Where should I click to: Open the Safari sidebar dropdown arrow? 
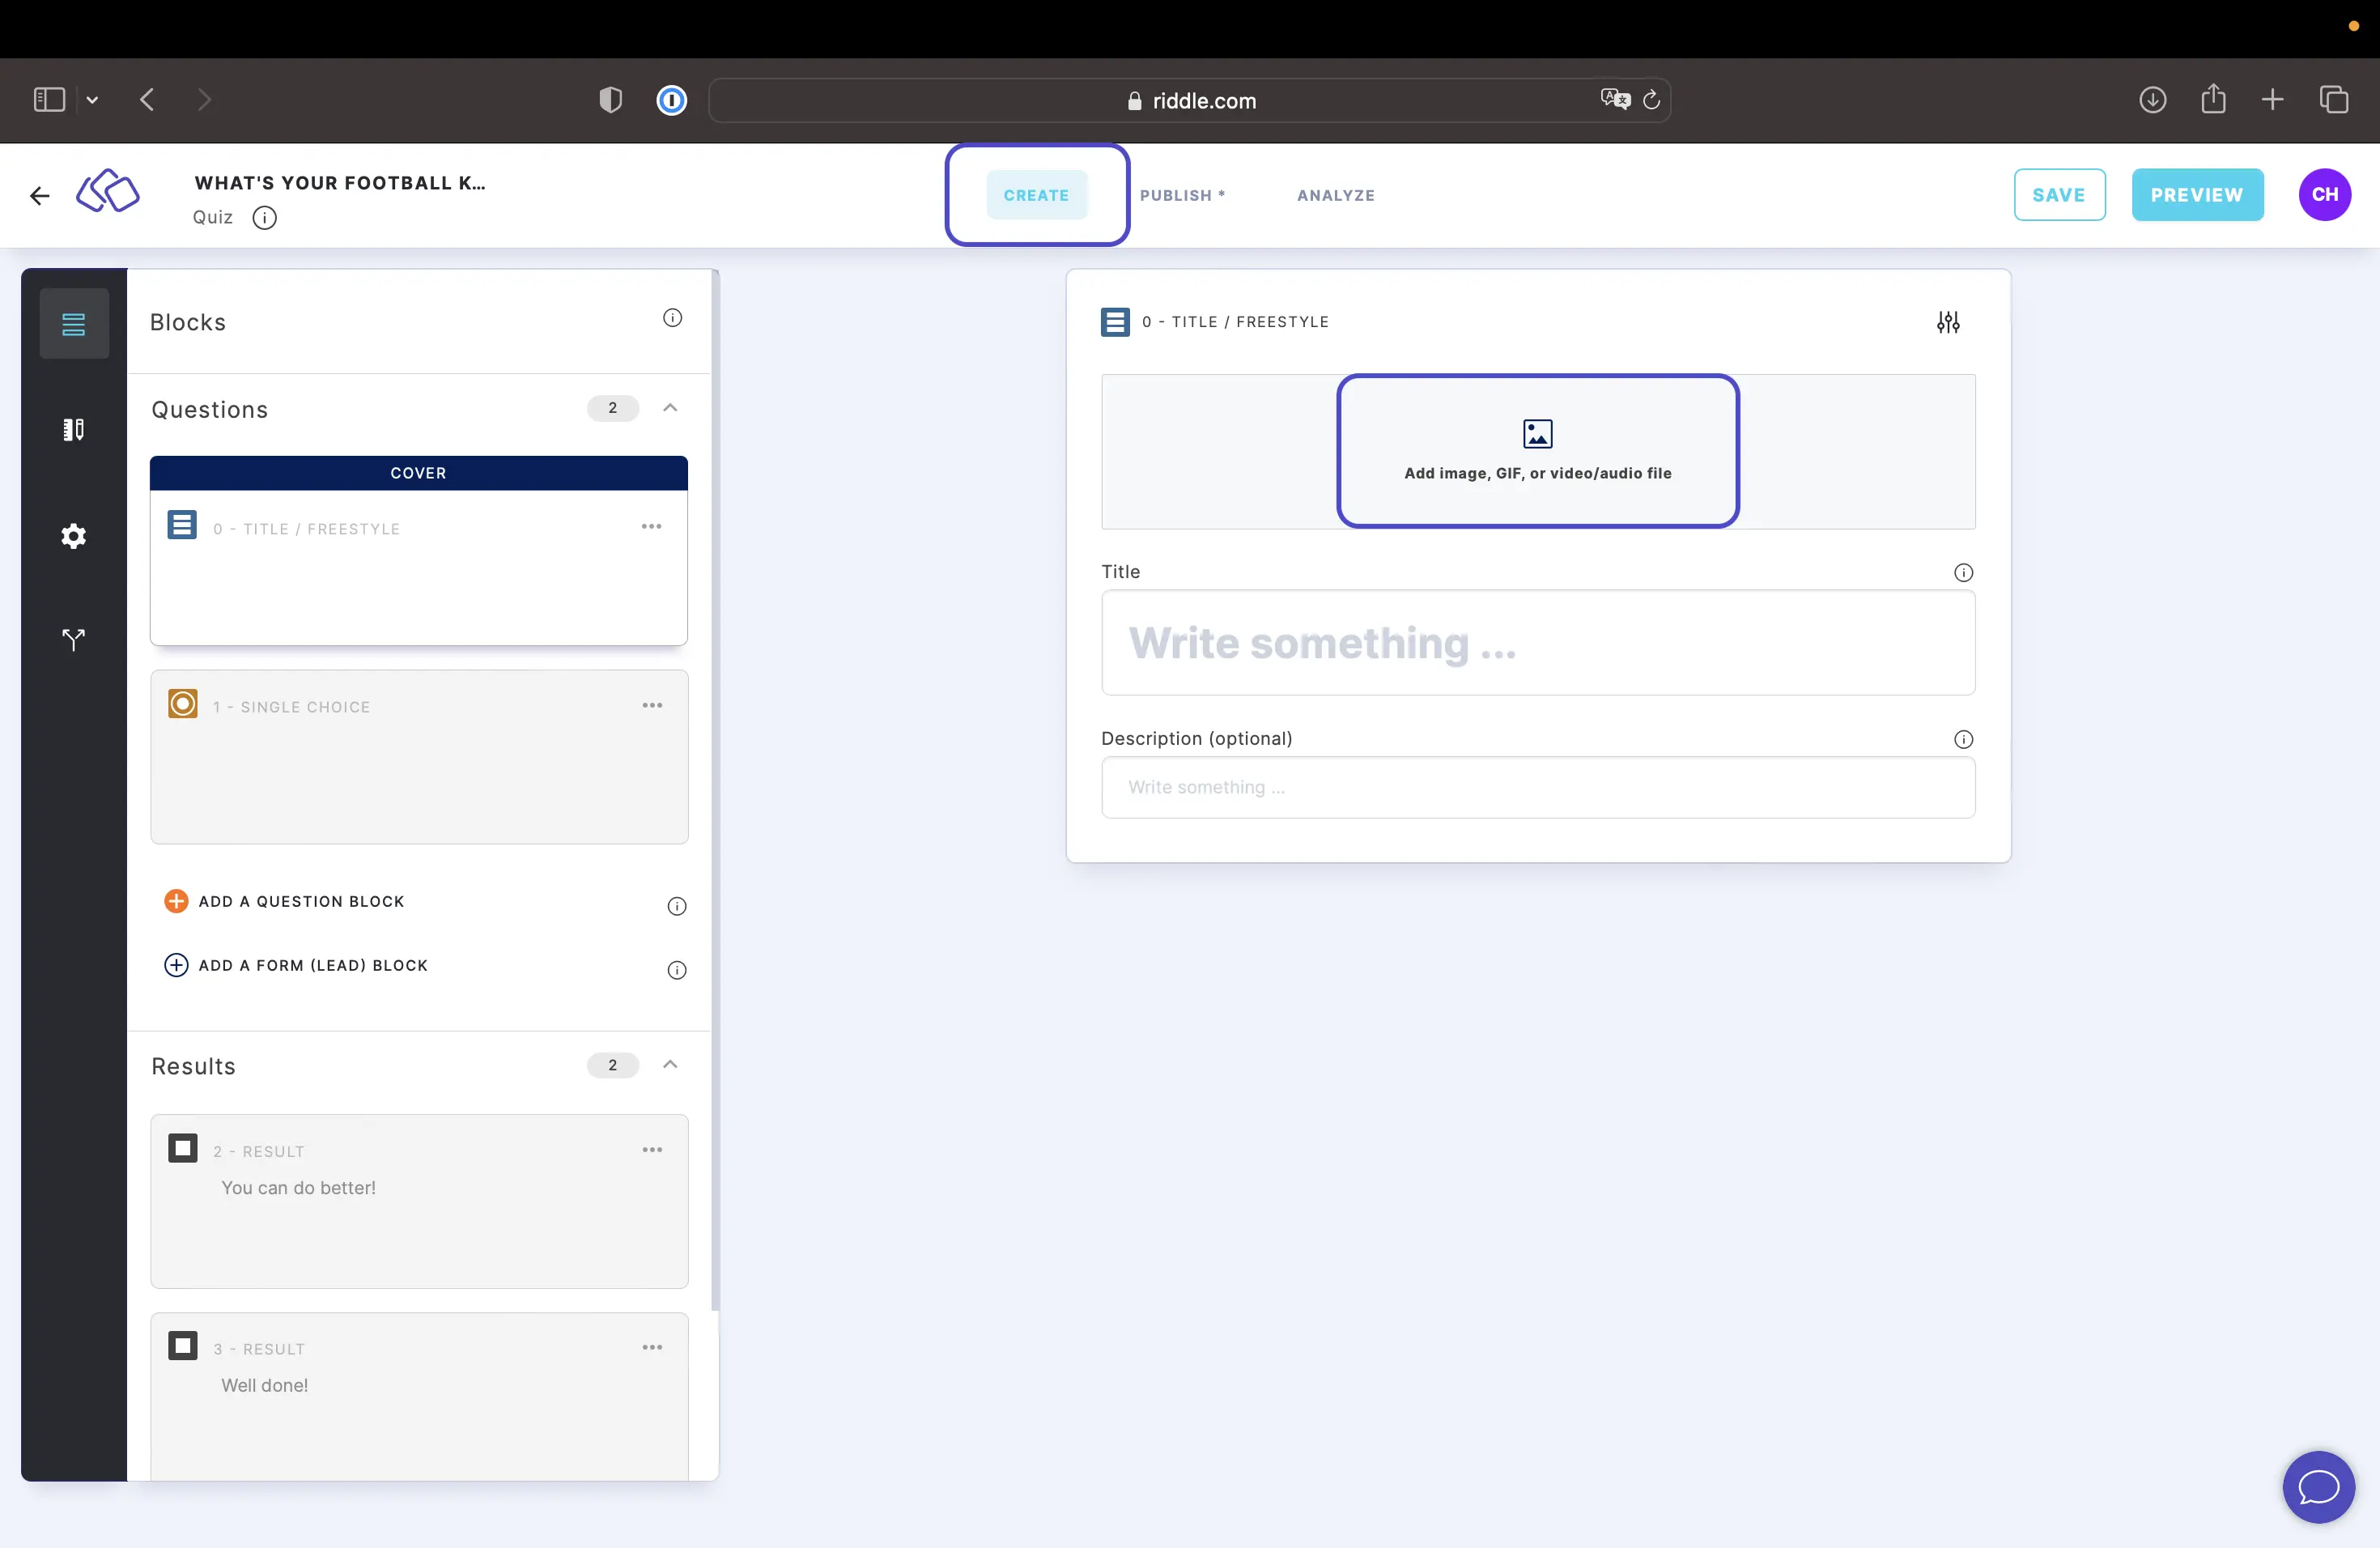coord(92,100)
